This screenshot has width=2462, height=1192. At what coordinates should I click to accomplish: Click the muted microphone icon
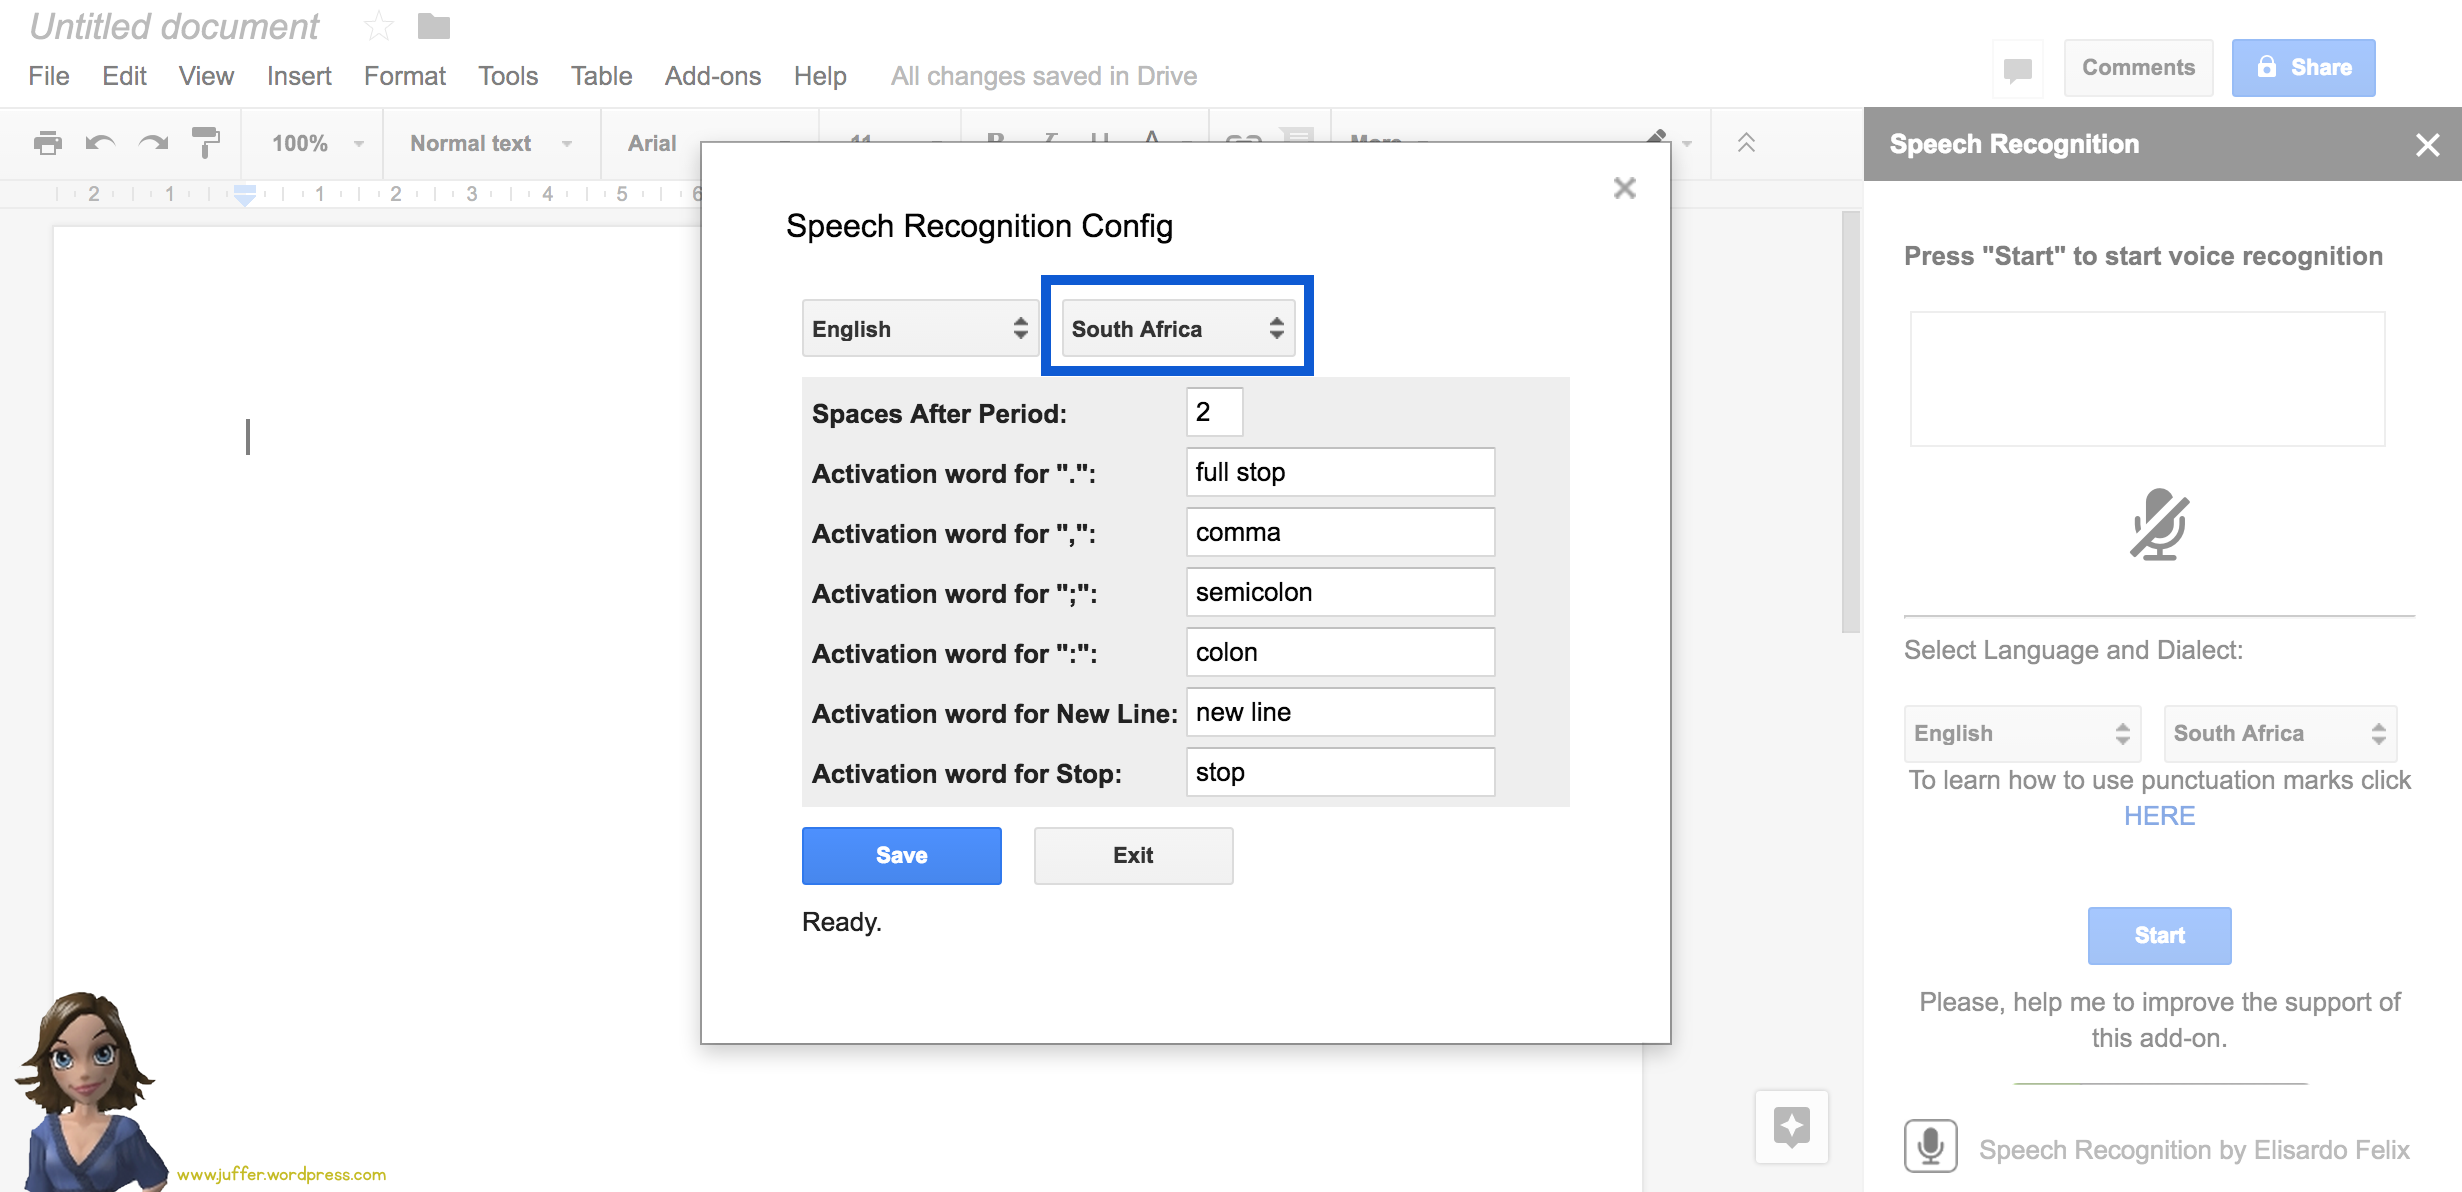coord(2158,524)
